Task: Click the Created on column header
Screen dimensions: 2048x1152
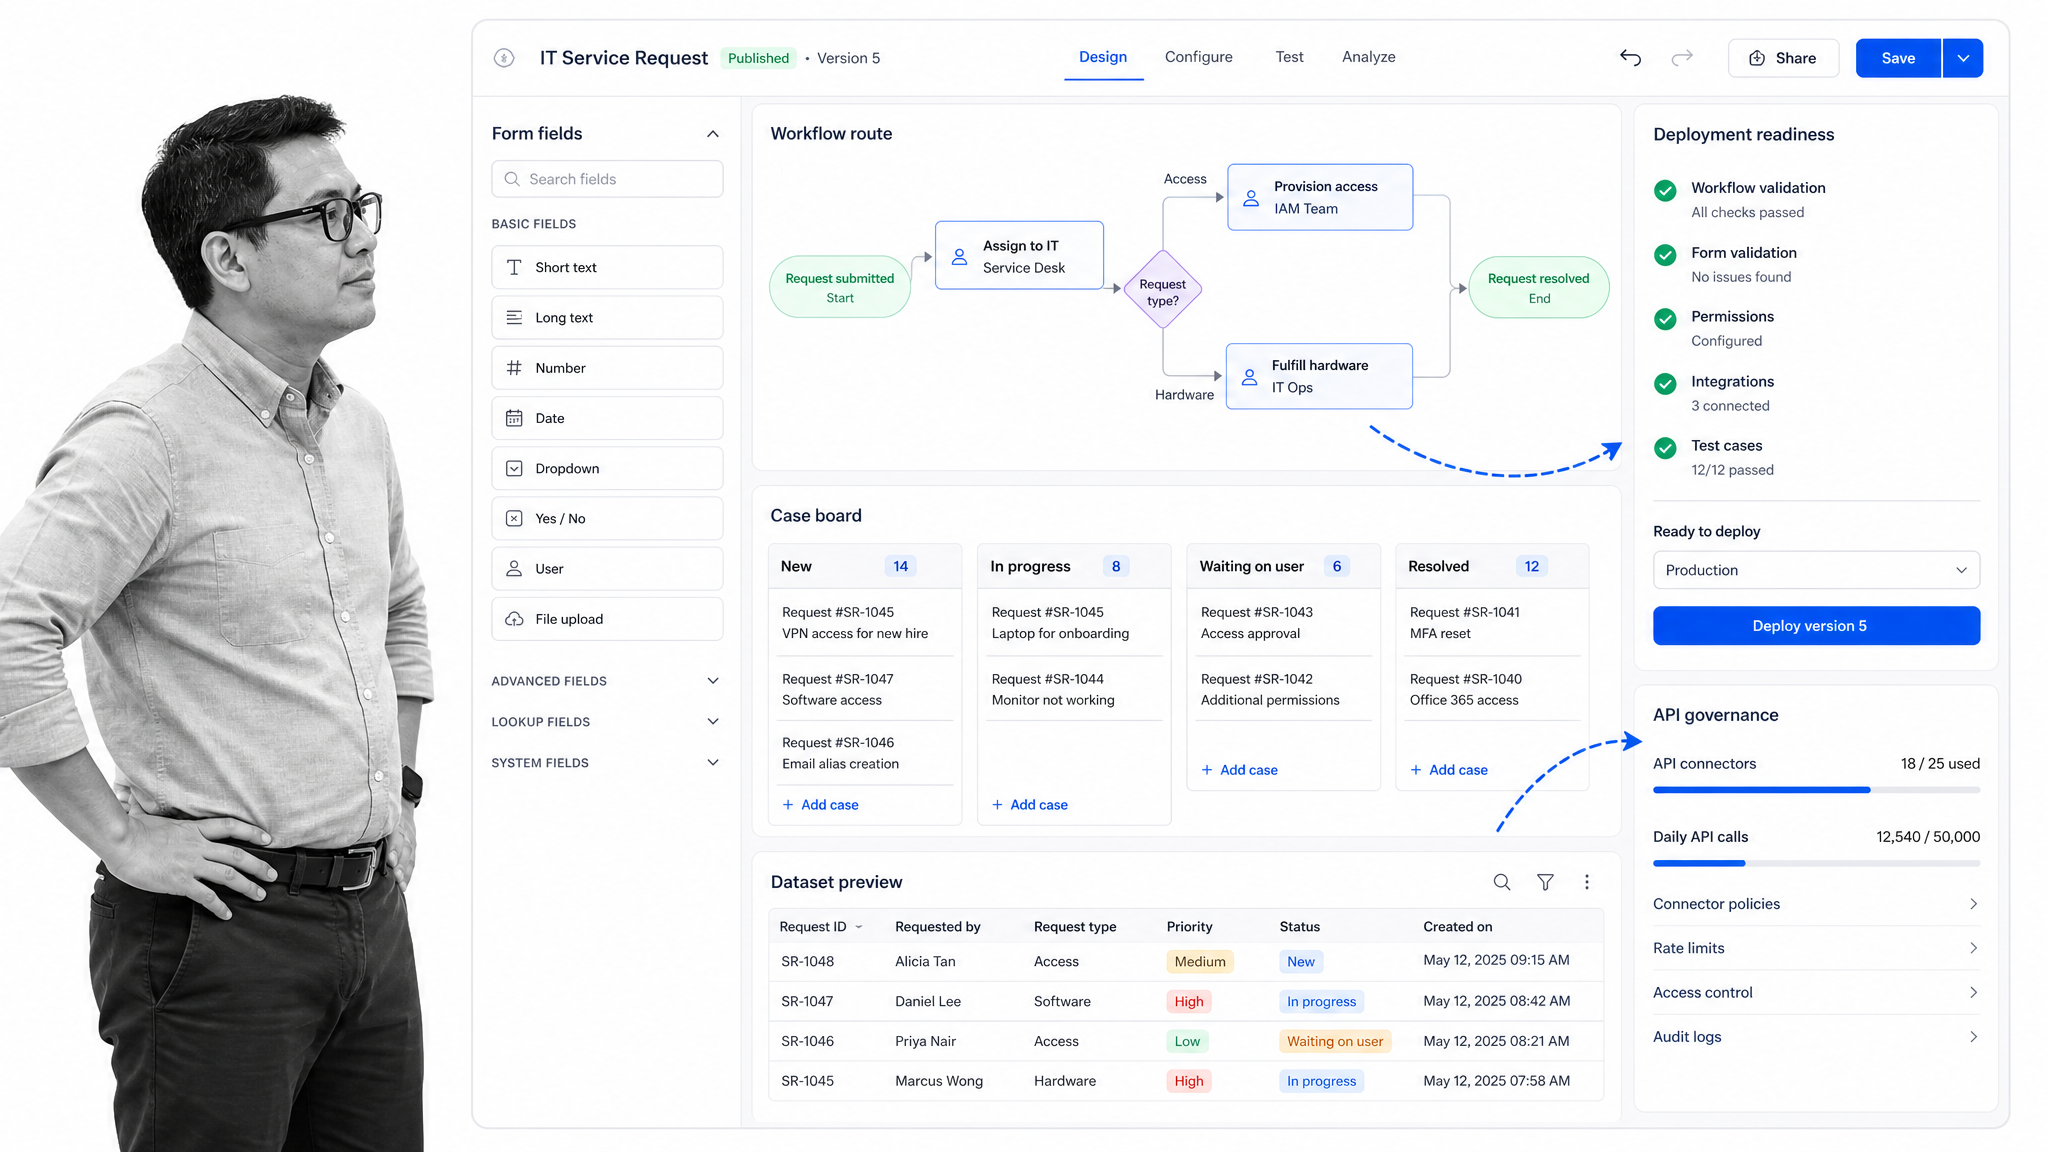Action: coord(1457,927)
